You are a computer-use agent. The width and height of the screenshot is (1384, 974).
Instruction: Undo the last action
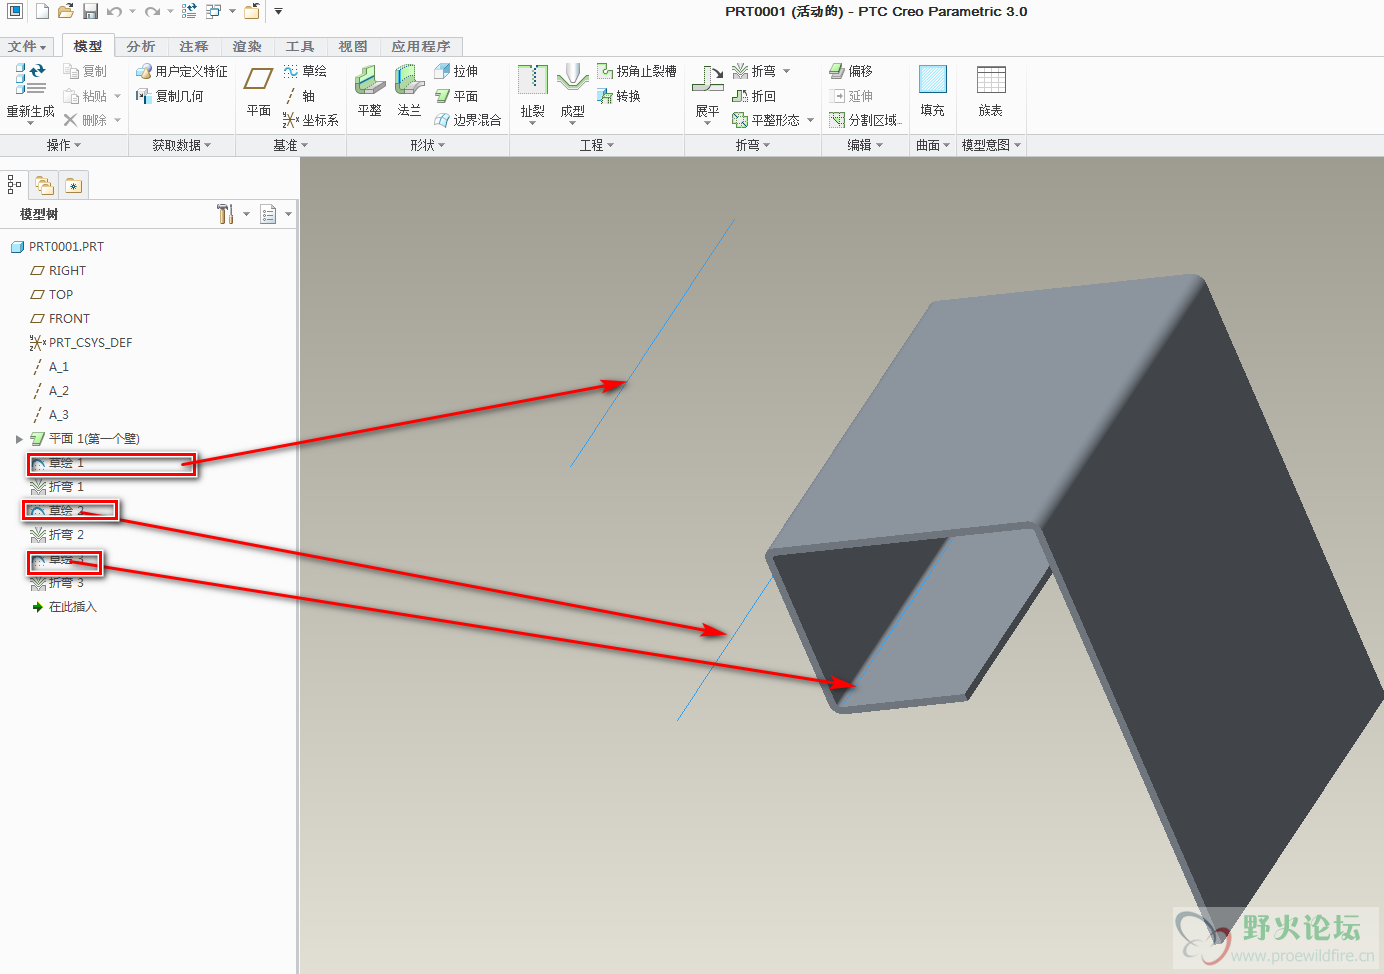pyautogui.click(x=114, y=12)
